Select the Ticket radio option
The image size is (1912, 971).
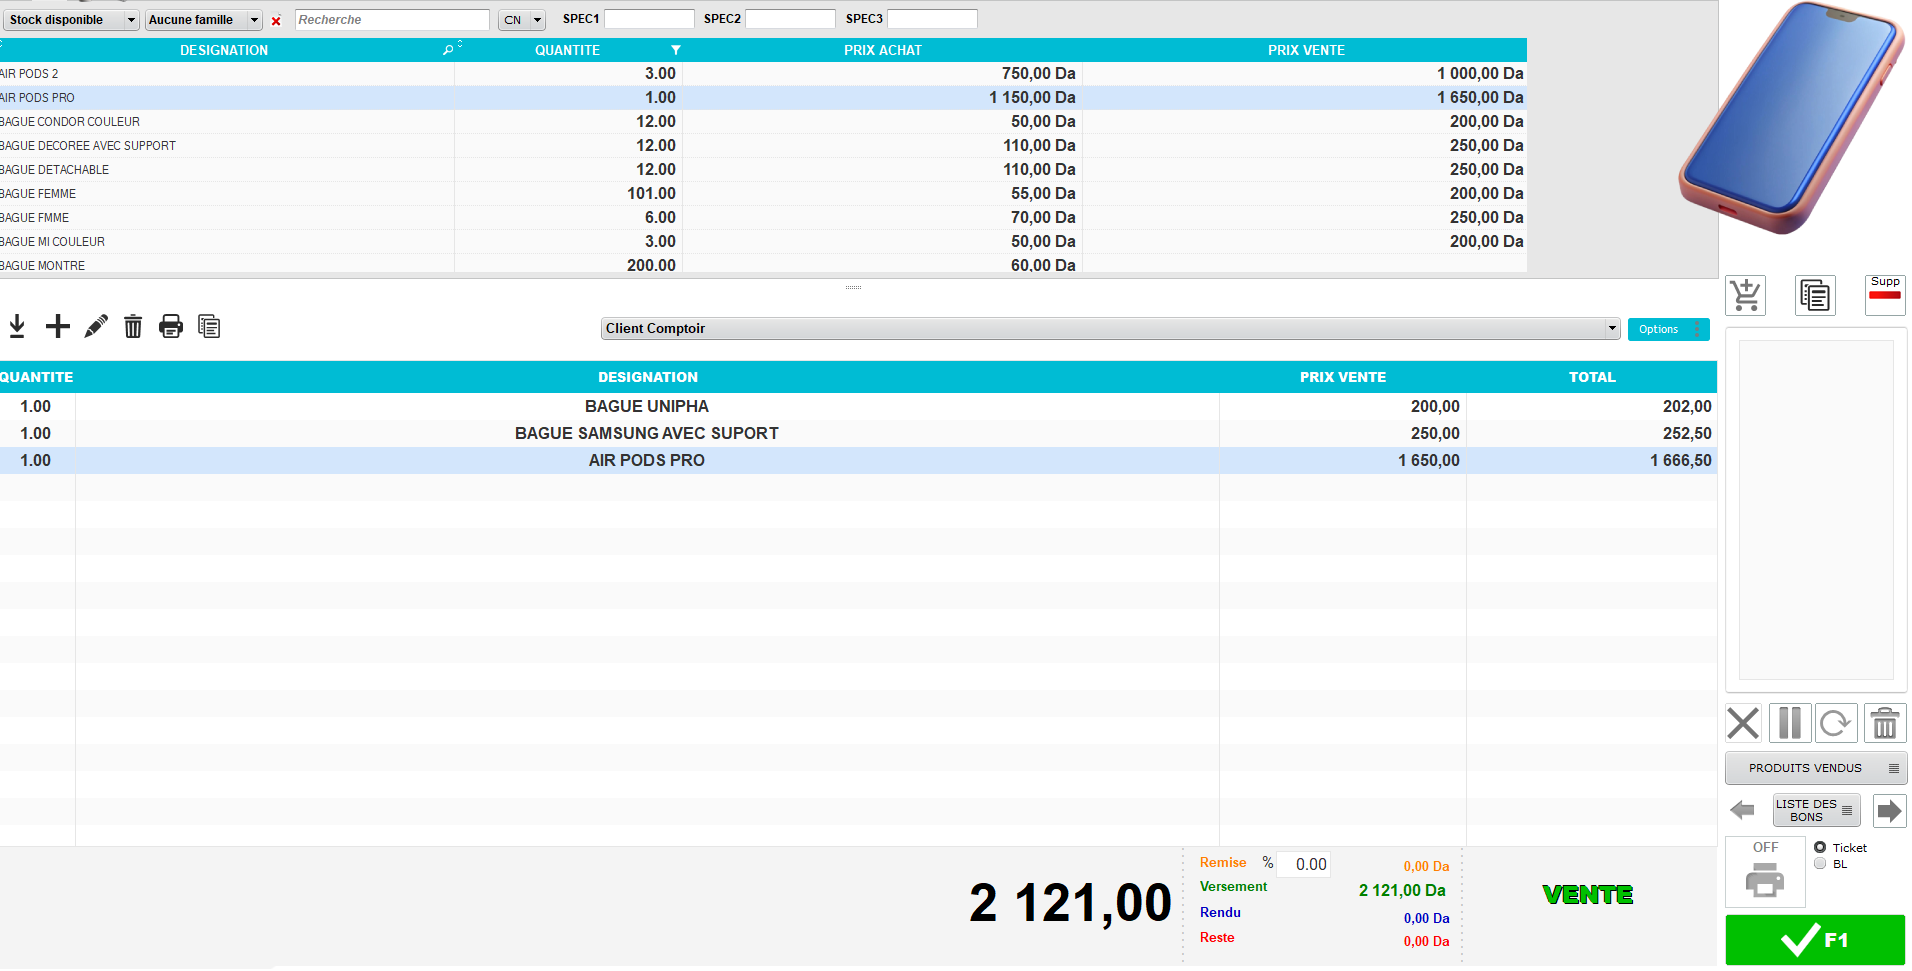coord(1820,847)
